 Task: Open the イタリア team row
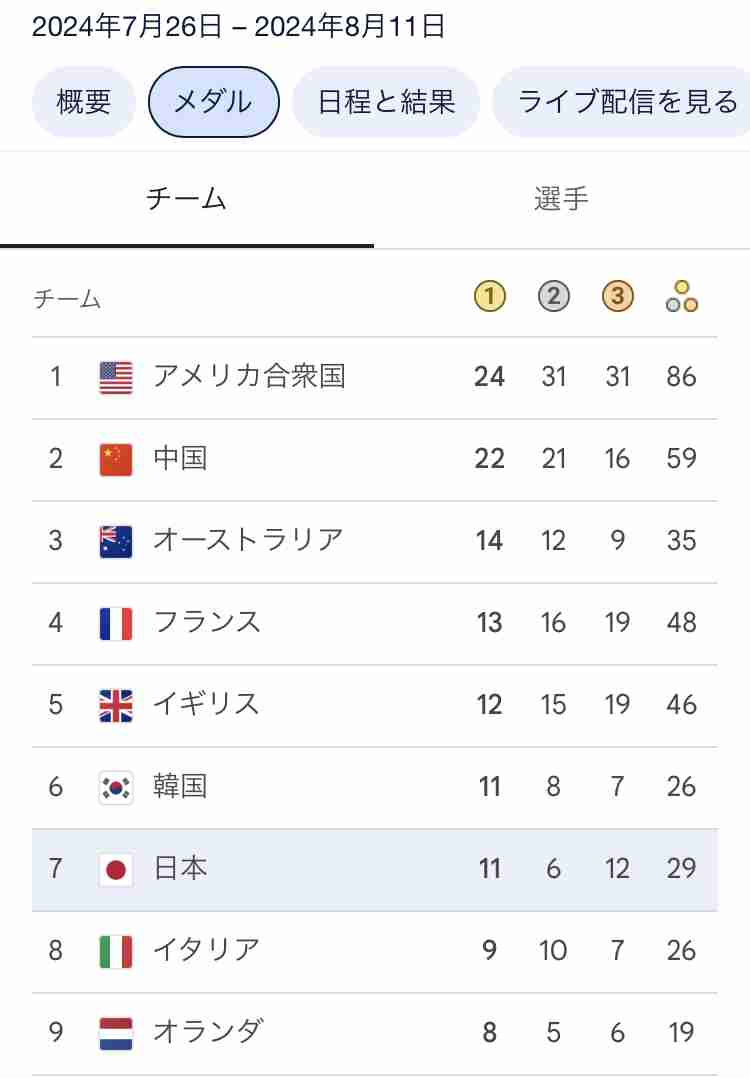375,952
